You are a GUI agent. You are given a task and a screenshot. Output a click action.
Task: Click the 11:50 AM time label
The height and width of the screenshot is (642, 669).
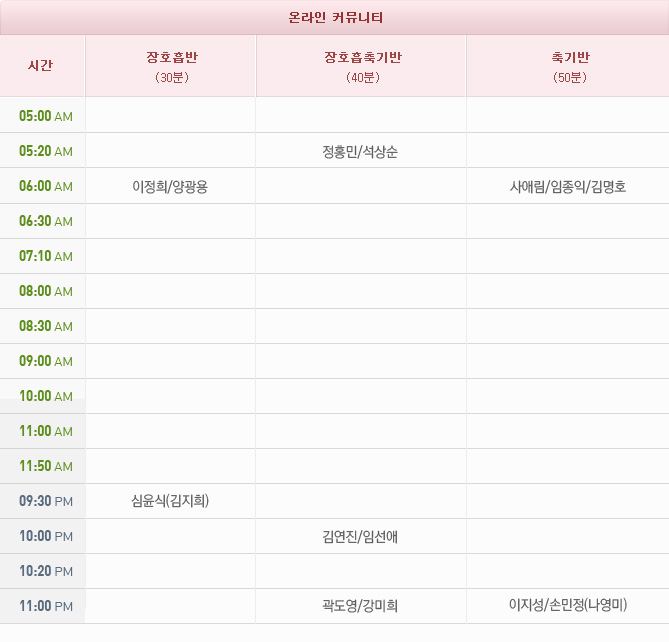tap(45, 466)
